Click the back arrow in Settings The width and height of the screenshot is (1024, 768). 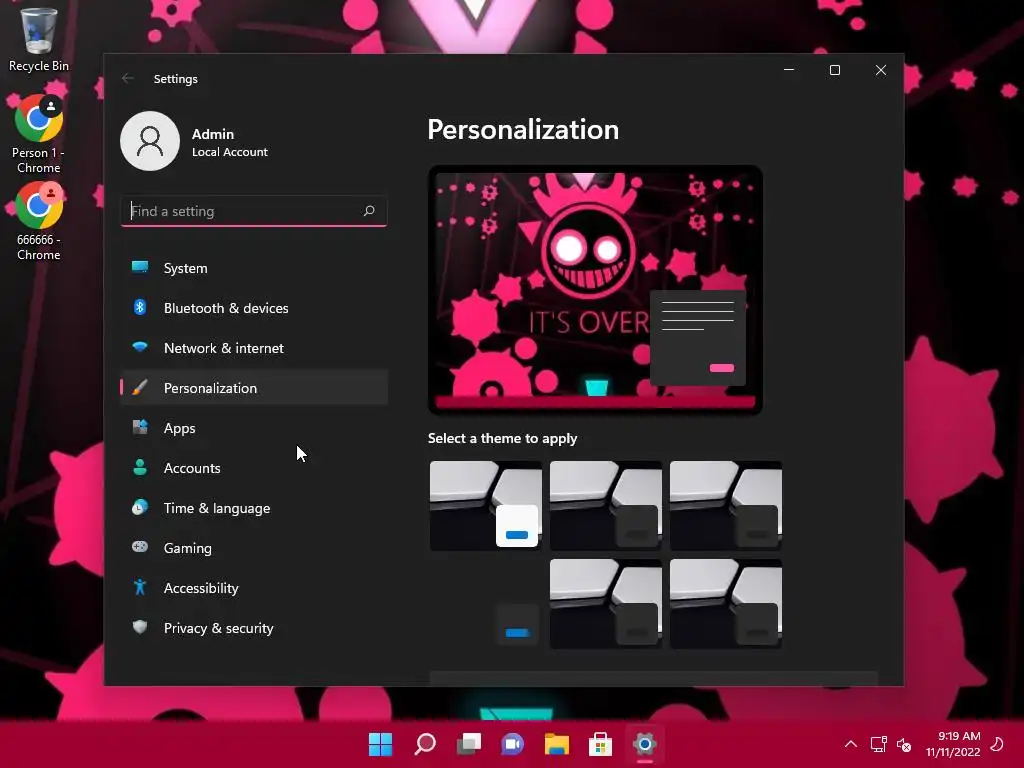(127, 78)
